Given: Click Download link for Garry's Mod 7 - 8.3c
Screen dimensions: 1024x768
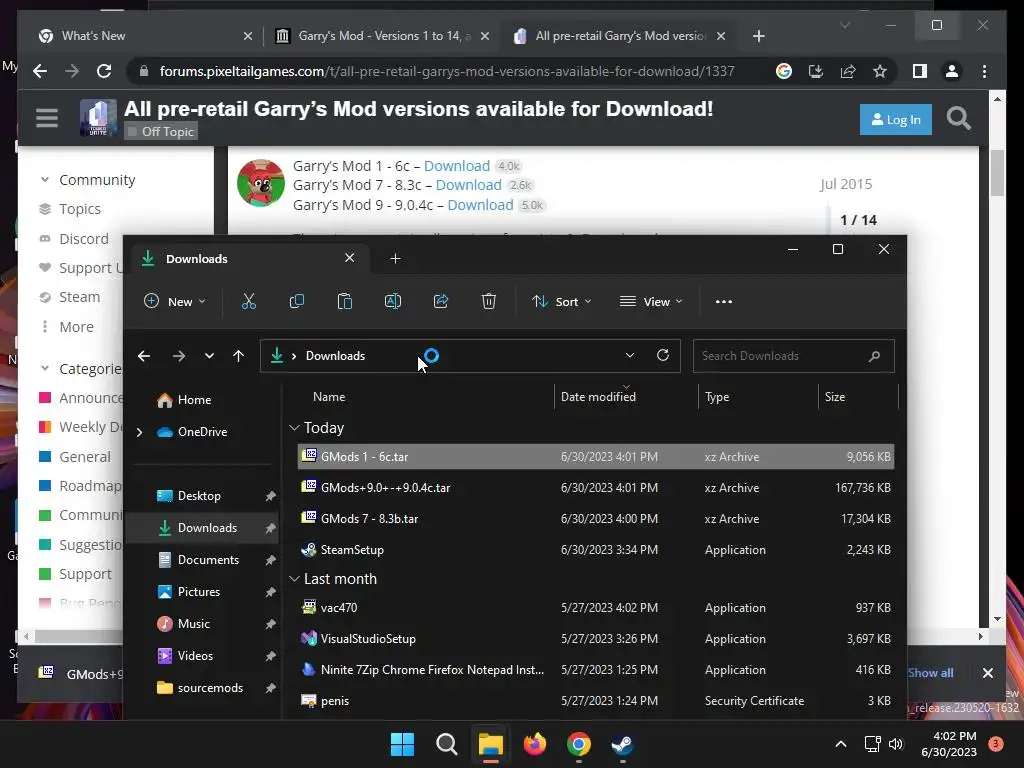Looking at the screenshot, I should (x=468, y=185).
